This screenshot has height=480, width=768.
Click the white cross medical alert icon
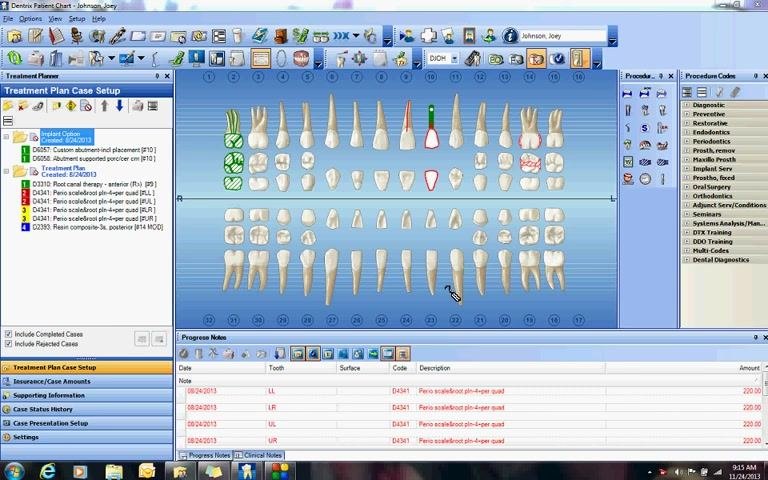(x=428, y=36)
